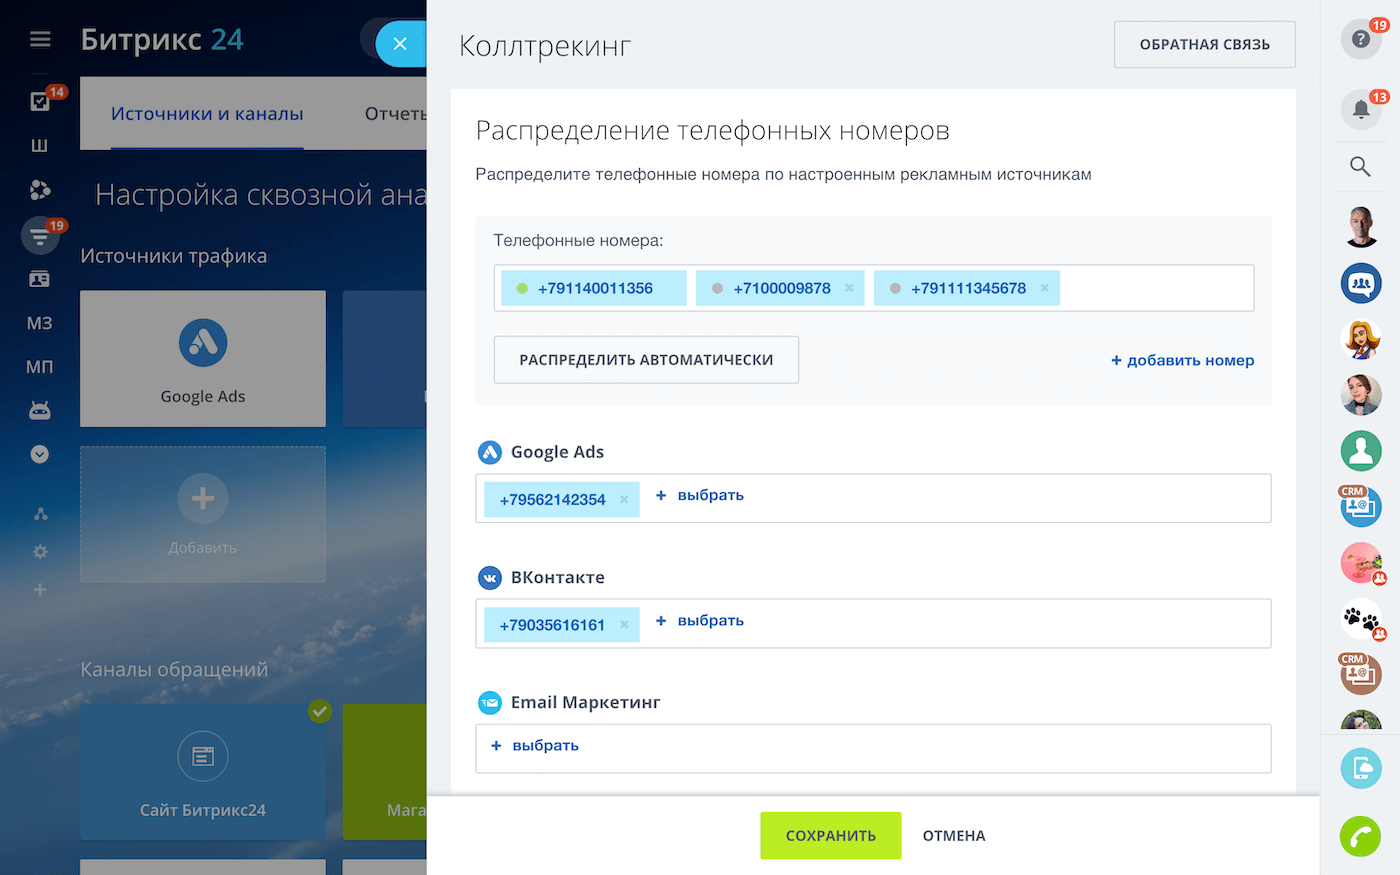Image resolution: width=1400 pixels, height=875 pixels.
Task: Open the hamburger main menu
Action: (x=40, y=39)
